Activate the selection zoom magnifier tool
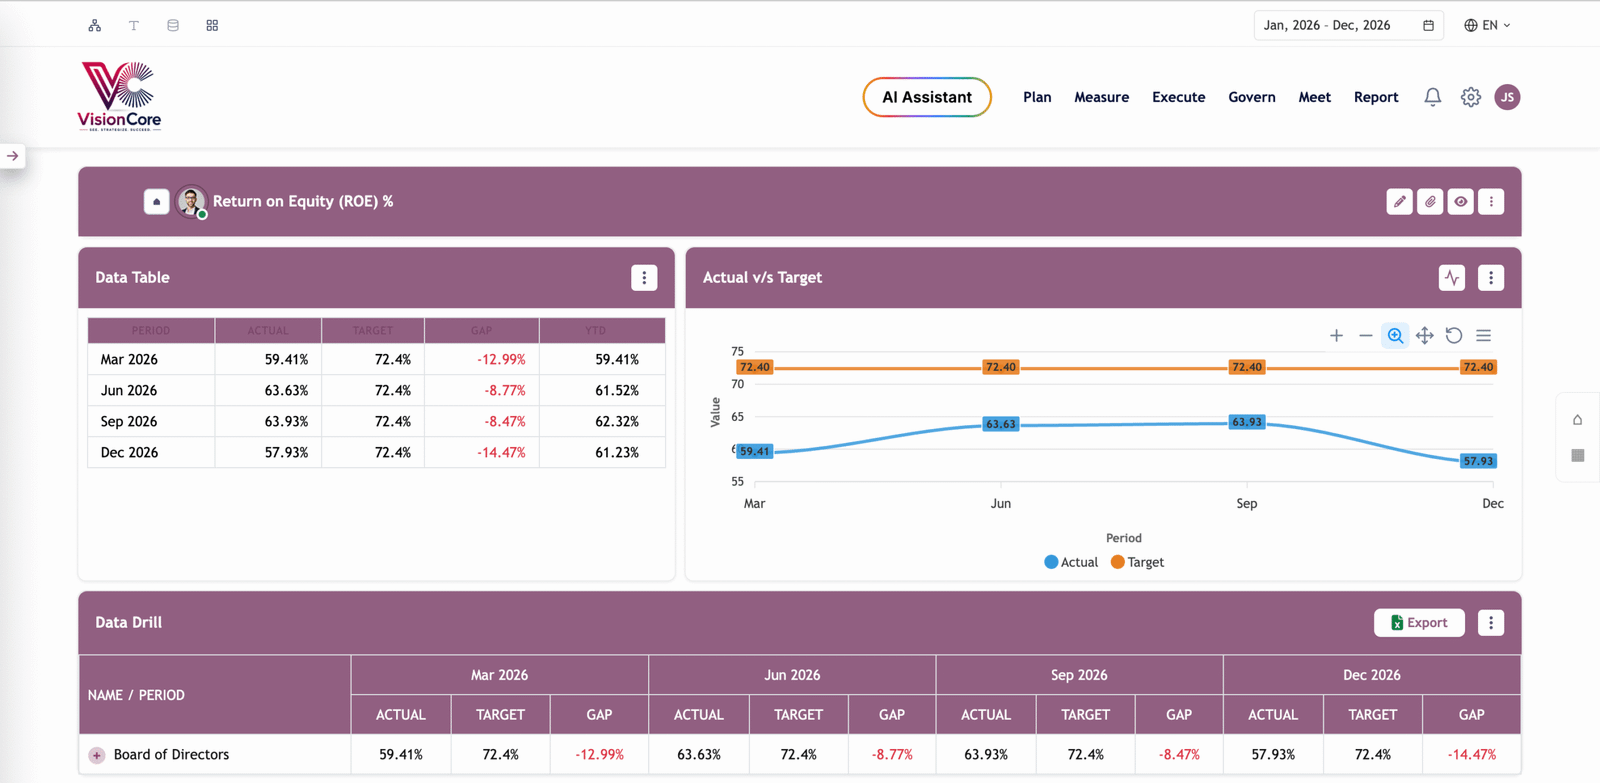The width and height of the screenshot is (1600, 783). point(1395,336)
